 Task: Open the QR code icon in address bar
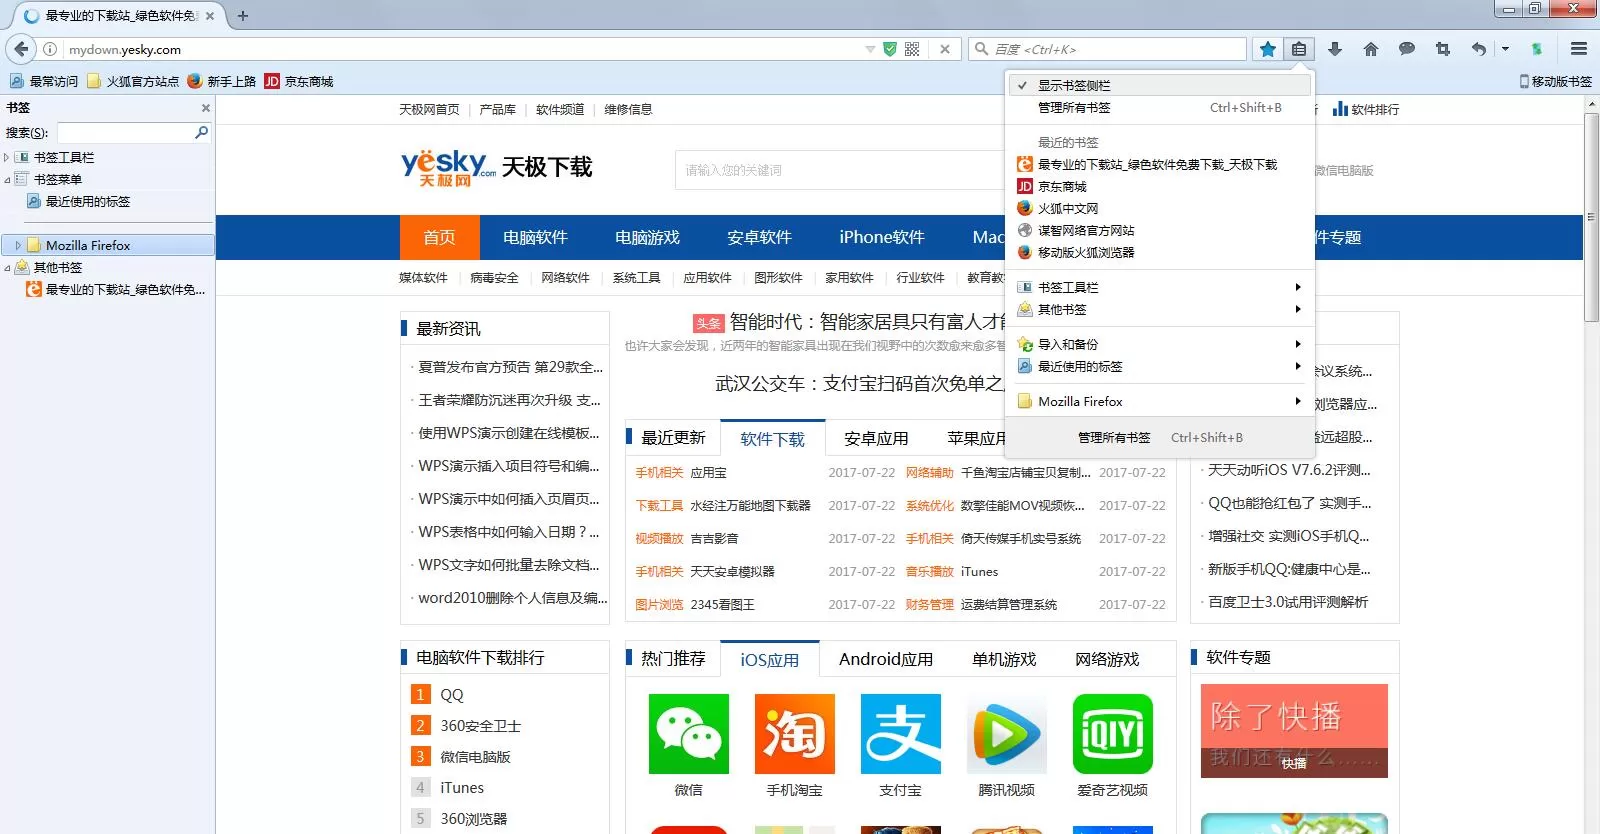[912, 49]
